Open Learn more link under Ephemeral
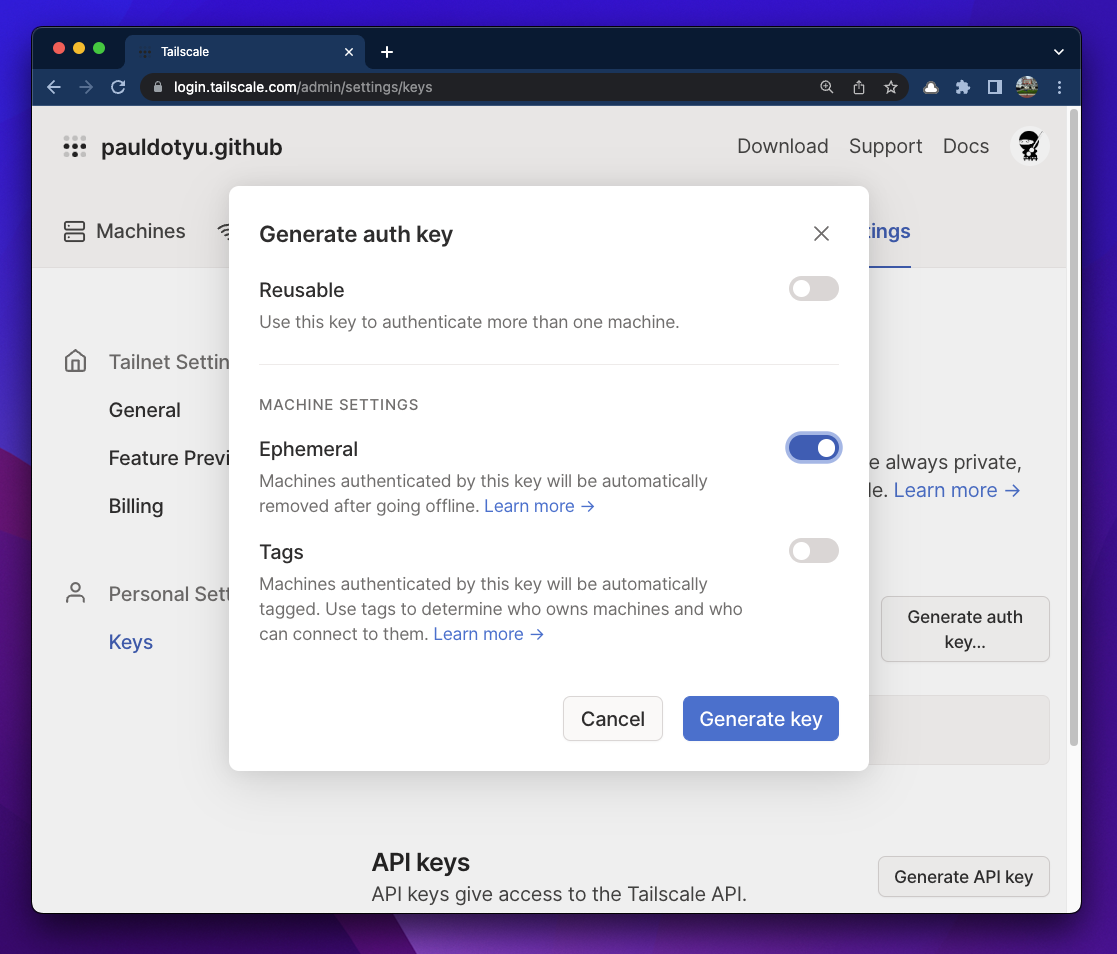The image size is (1117, 954). (x=539, y=506)
